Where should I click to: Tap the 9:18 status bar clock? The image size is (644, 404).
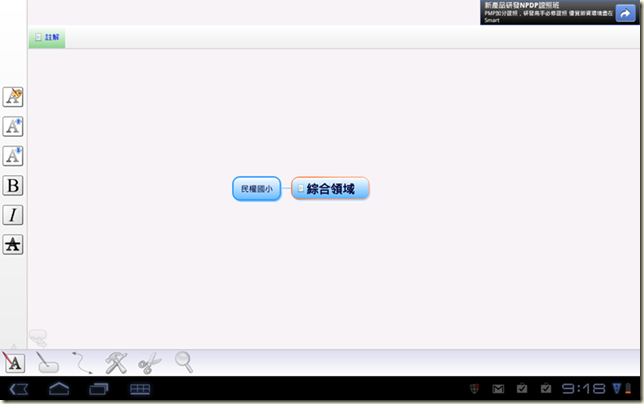pos(583,388)
